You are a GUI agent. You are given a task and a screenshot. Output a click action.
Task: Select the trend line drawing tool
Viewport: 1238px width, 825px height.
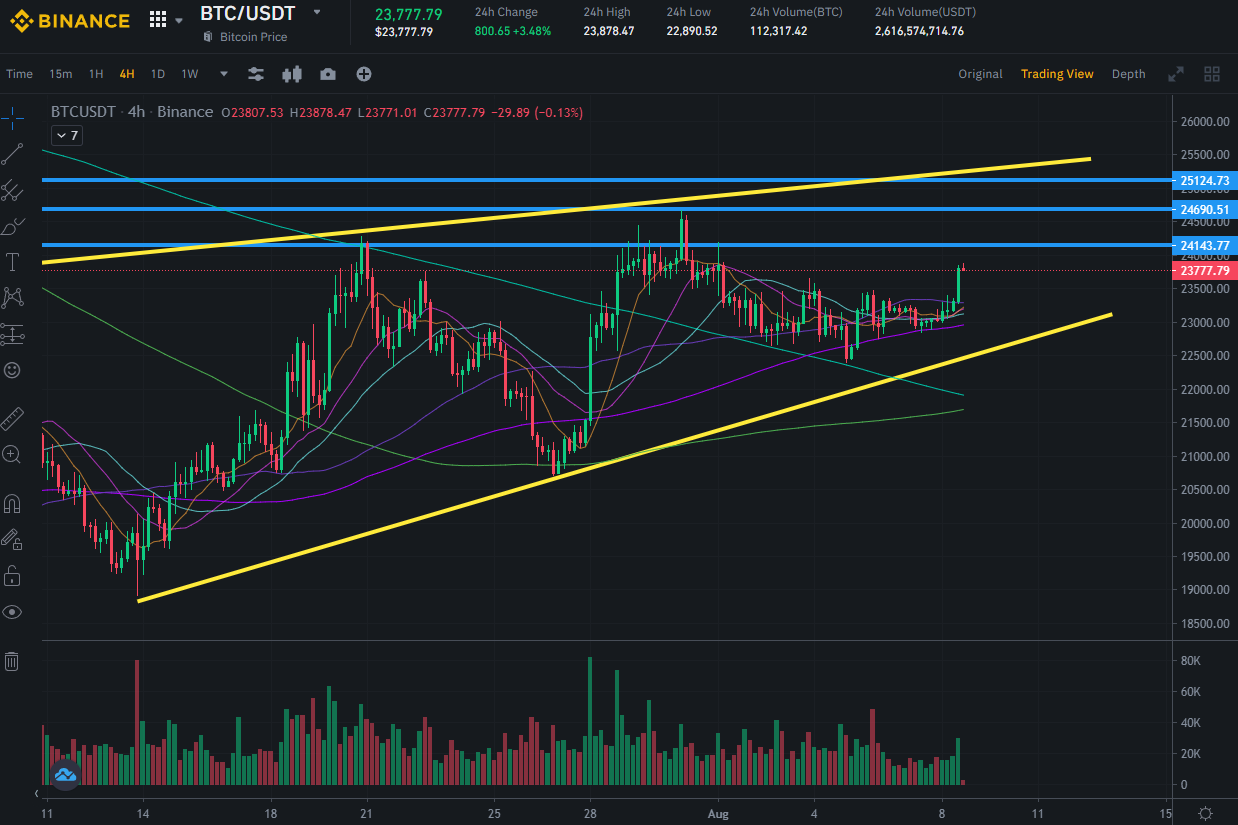click(x=12, y=154)
